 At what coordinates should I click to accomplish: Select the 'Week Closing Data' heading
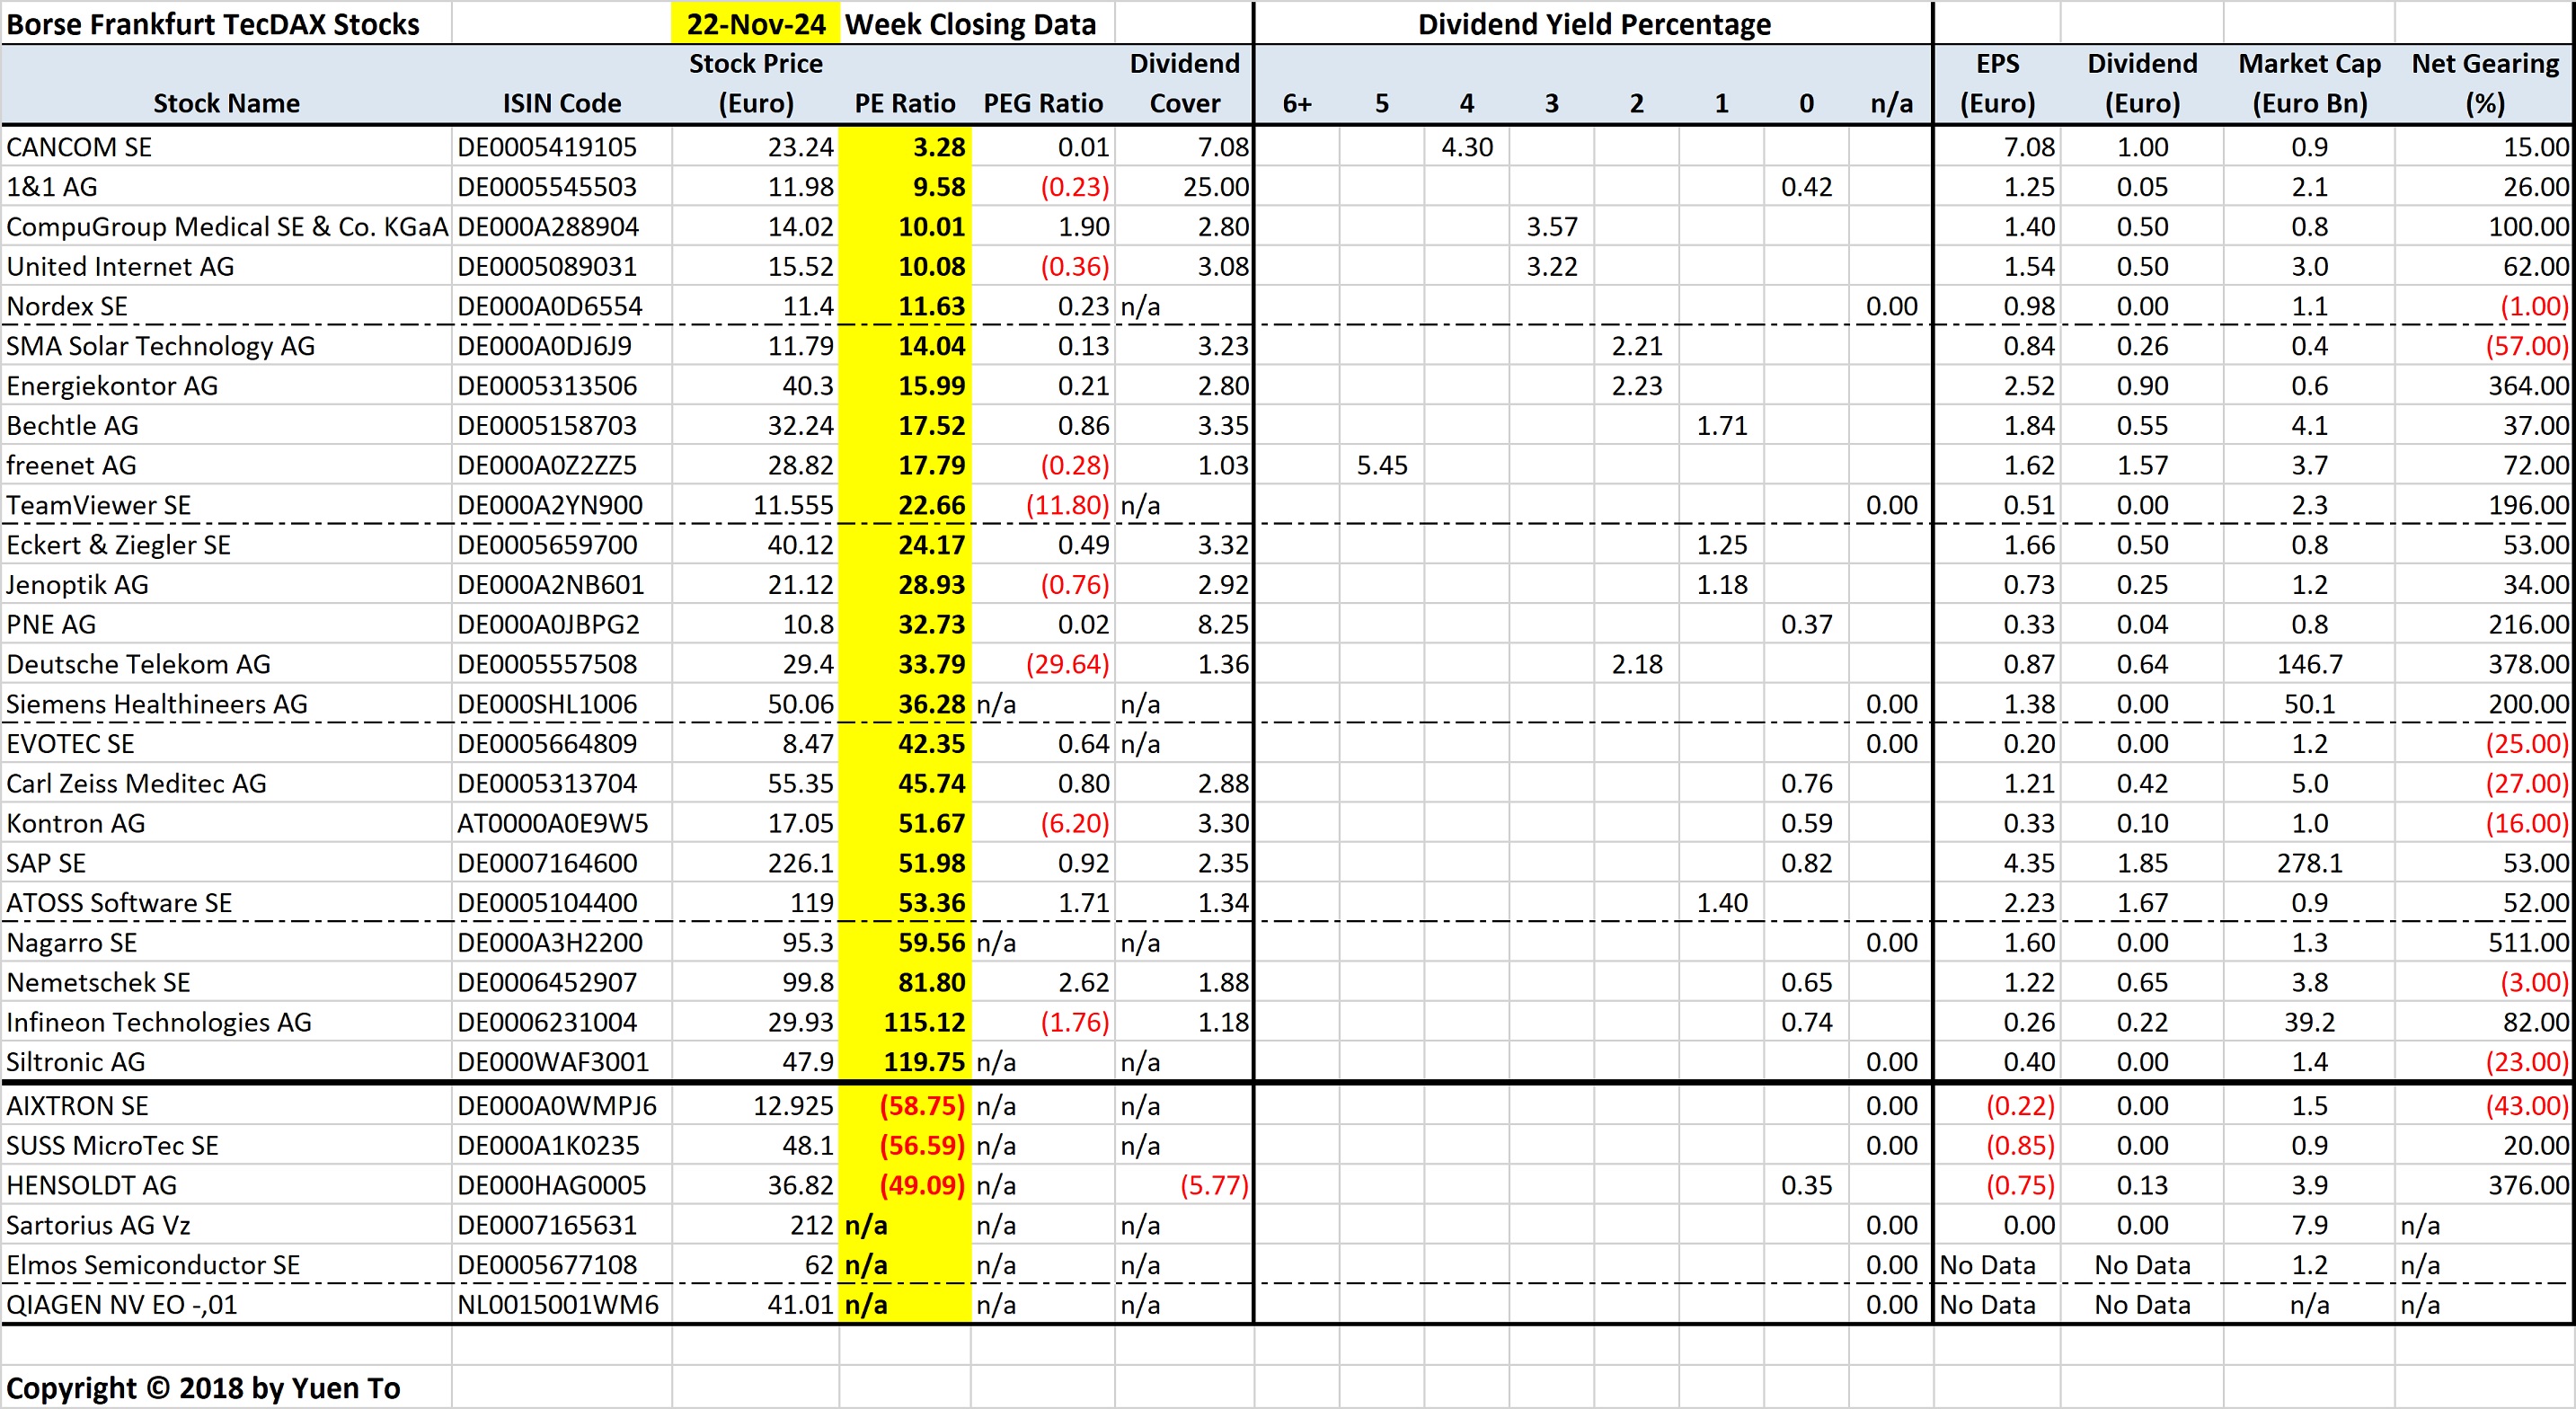click(x=970, y=24)
